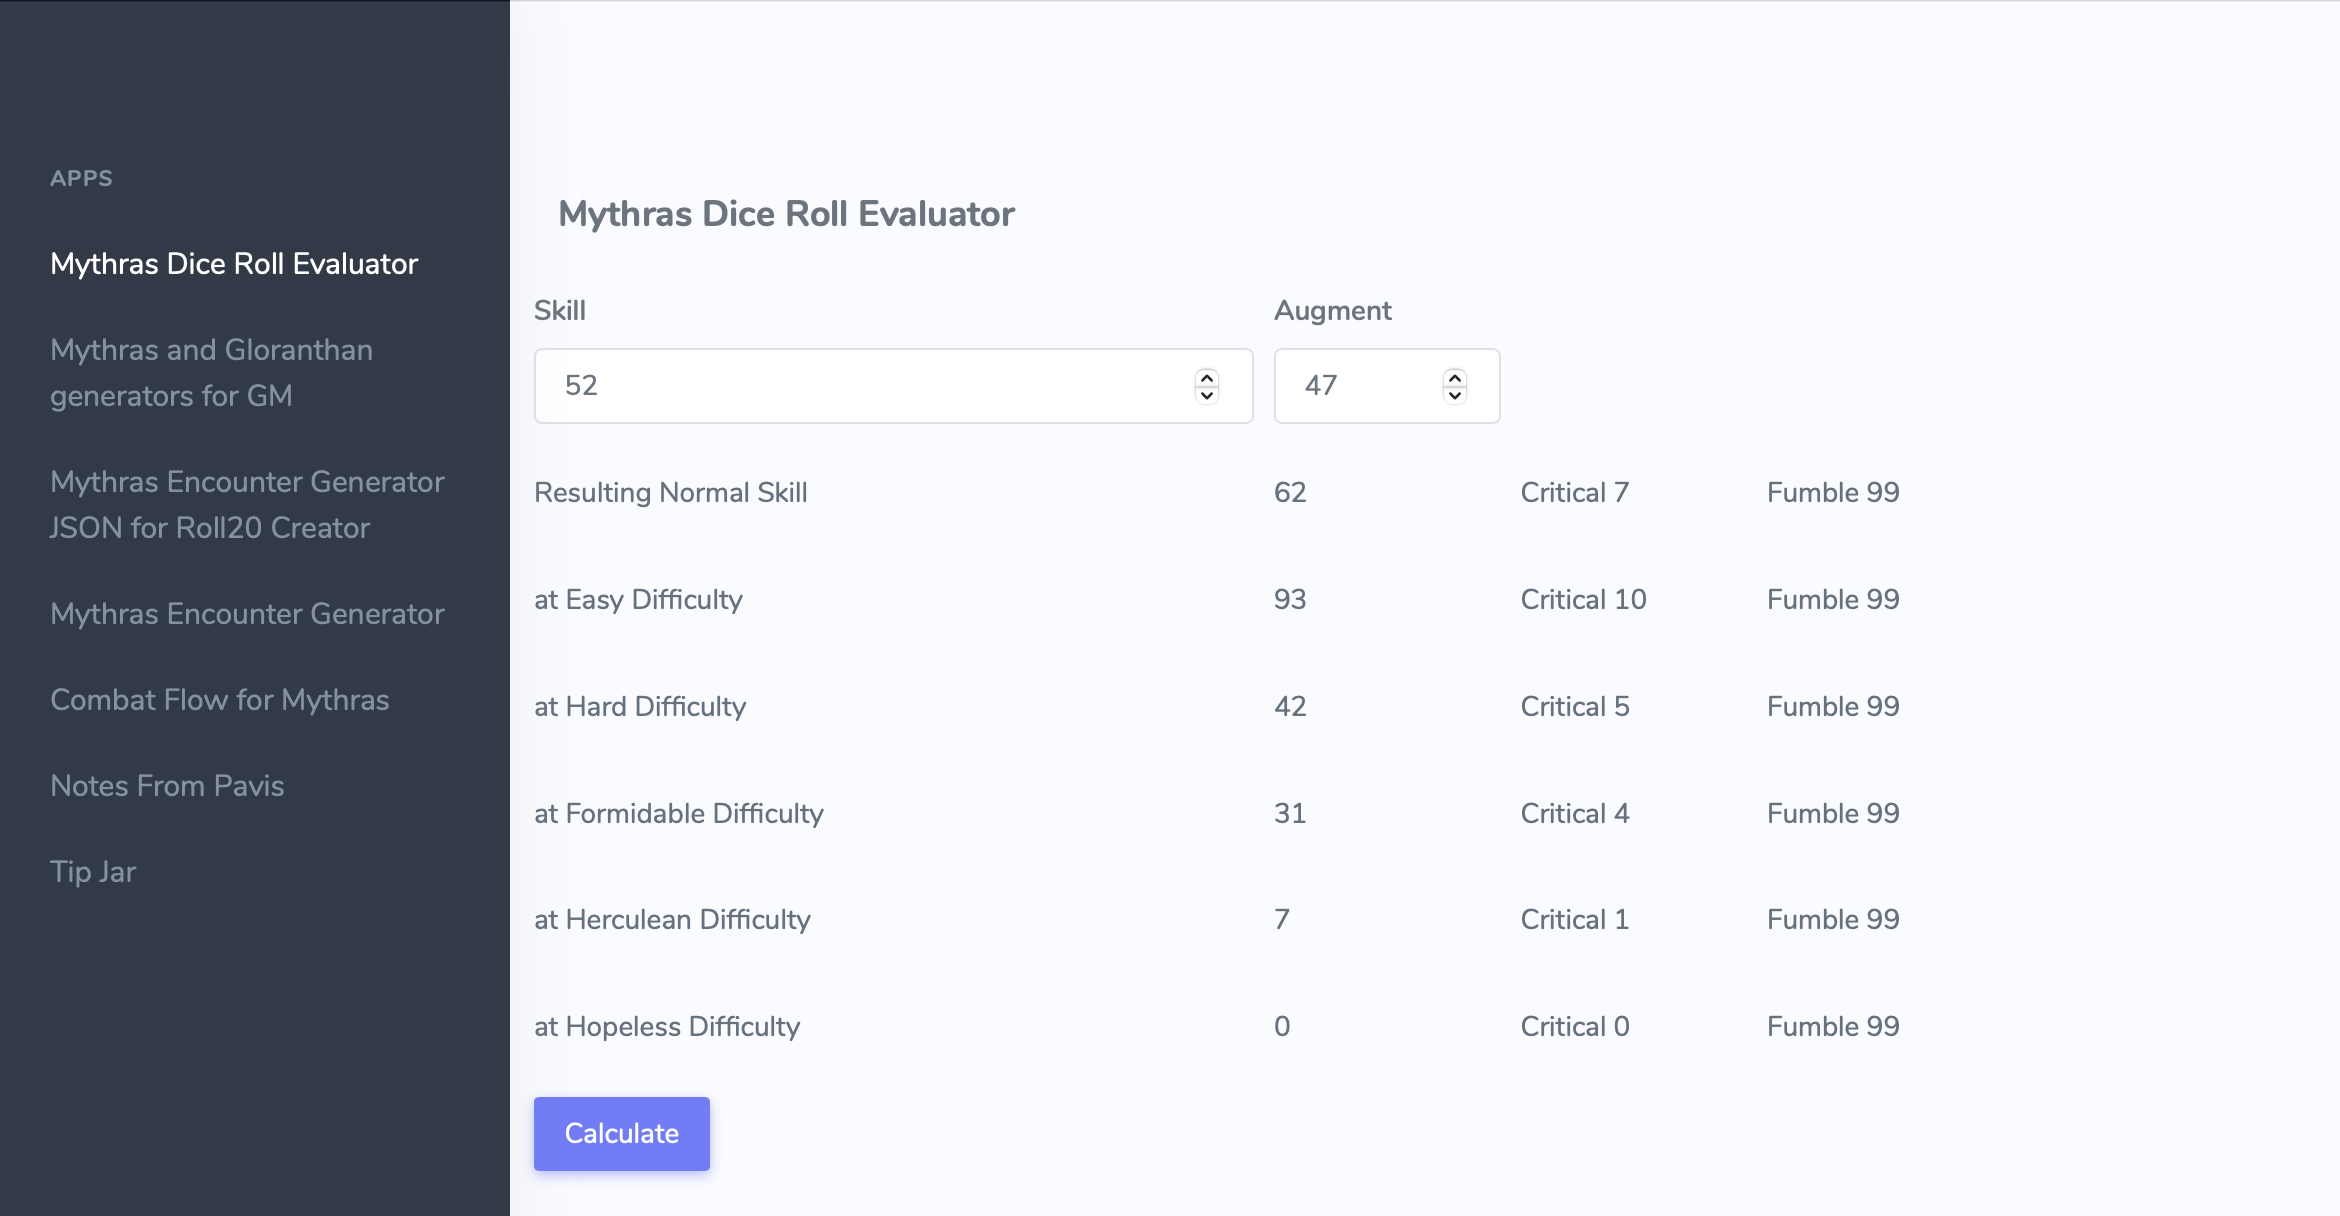This screenshot has width=2340, height=1216.
Task: Click the Augment decrement down arrow
Action: [x=1455, y=395]
